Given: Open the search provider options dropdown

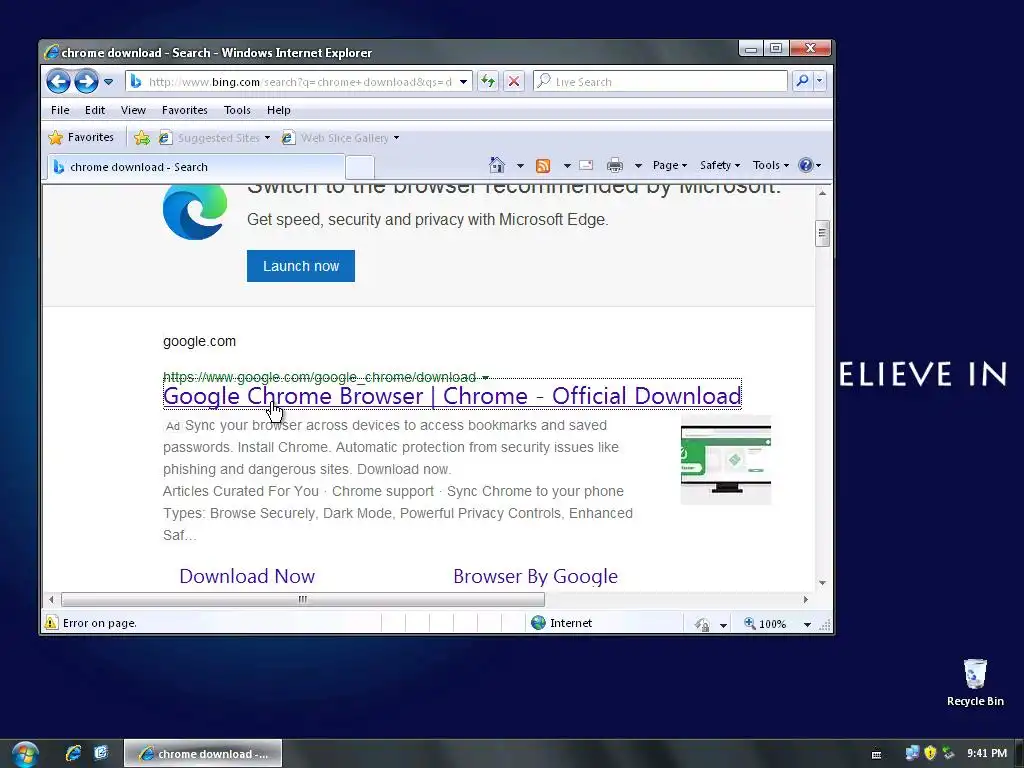Looking at the screenshot, I should 820,81.
